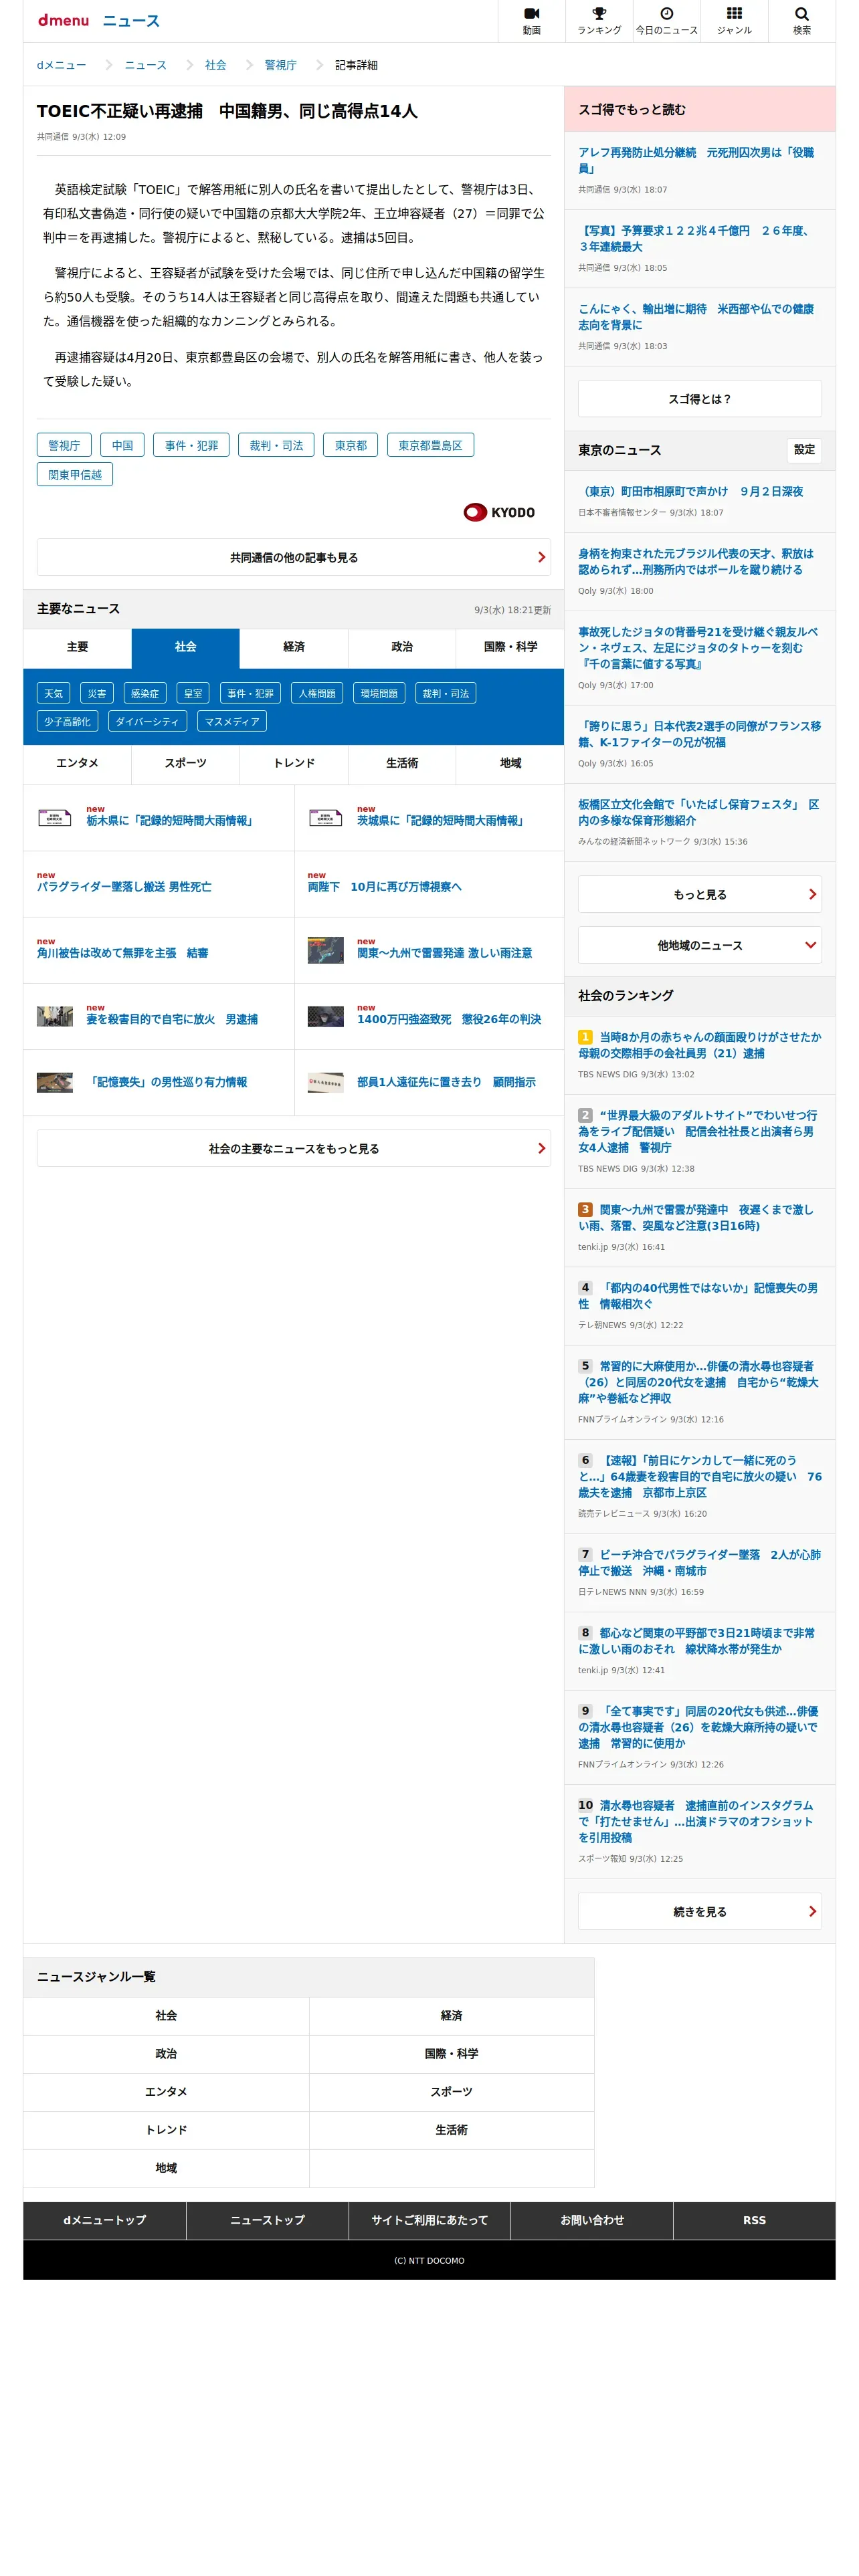Click エンタメ in genre list
Viewport: 859px width, 2576px height.
pyautogui.click(x=166, y=2092)
